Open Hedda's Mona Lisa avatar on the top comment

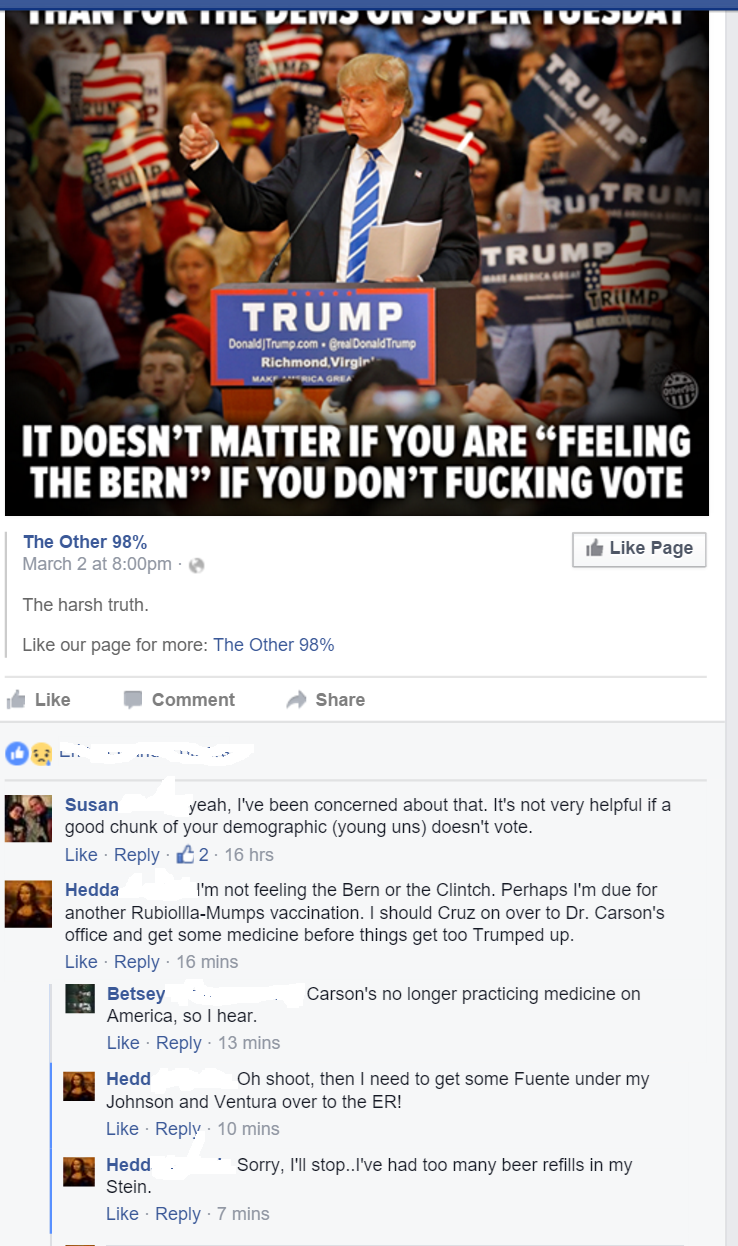pyautogui.click(x=28, y=905)
